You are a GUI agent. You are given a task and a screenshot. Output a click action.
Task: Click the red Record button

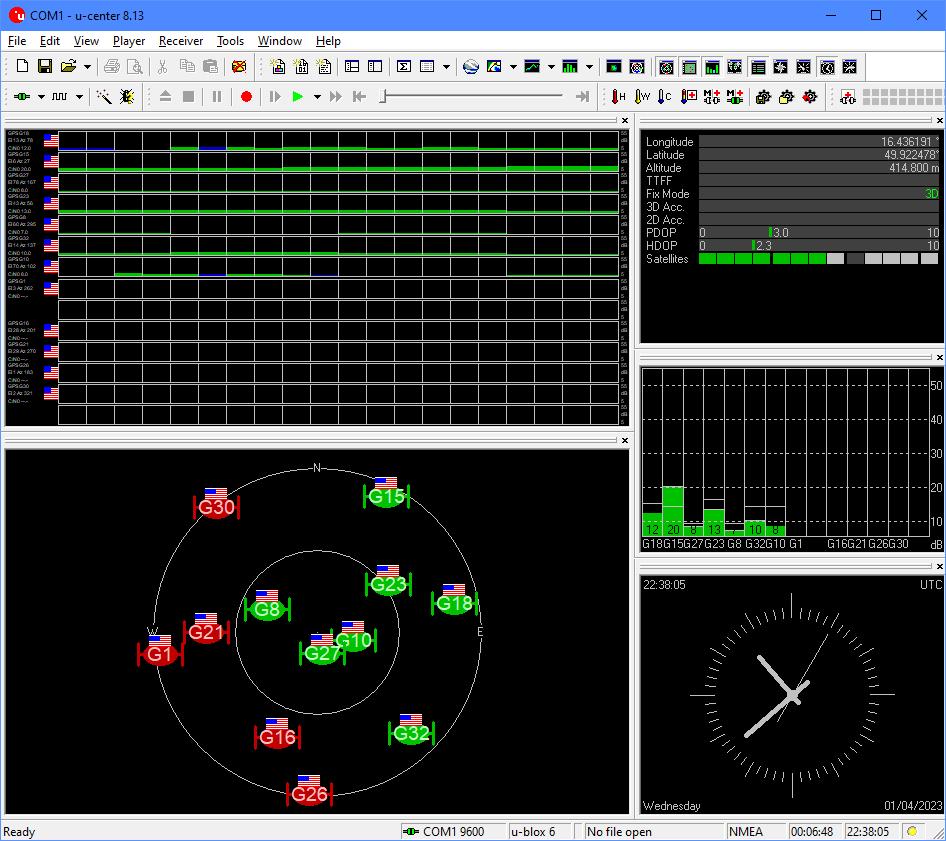point(246,97)
